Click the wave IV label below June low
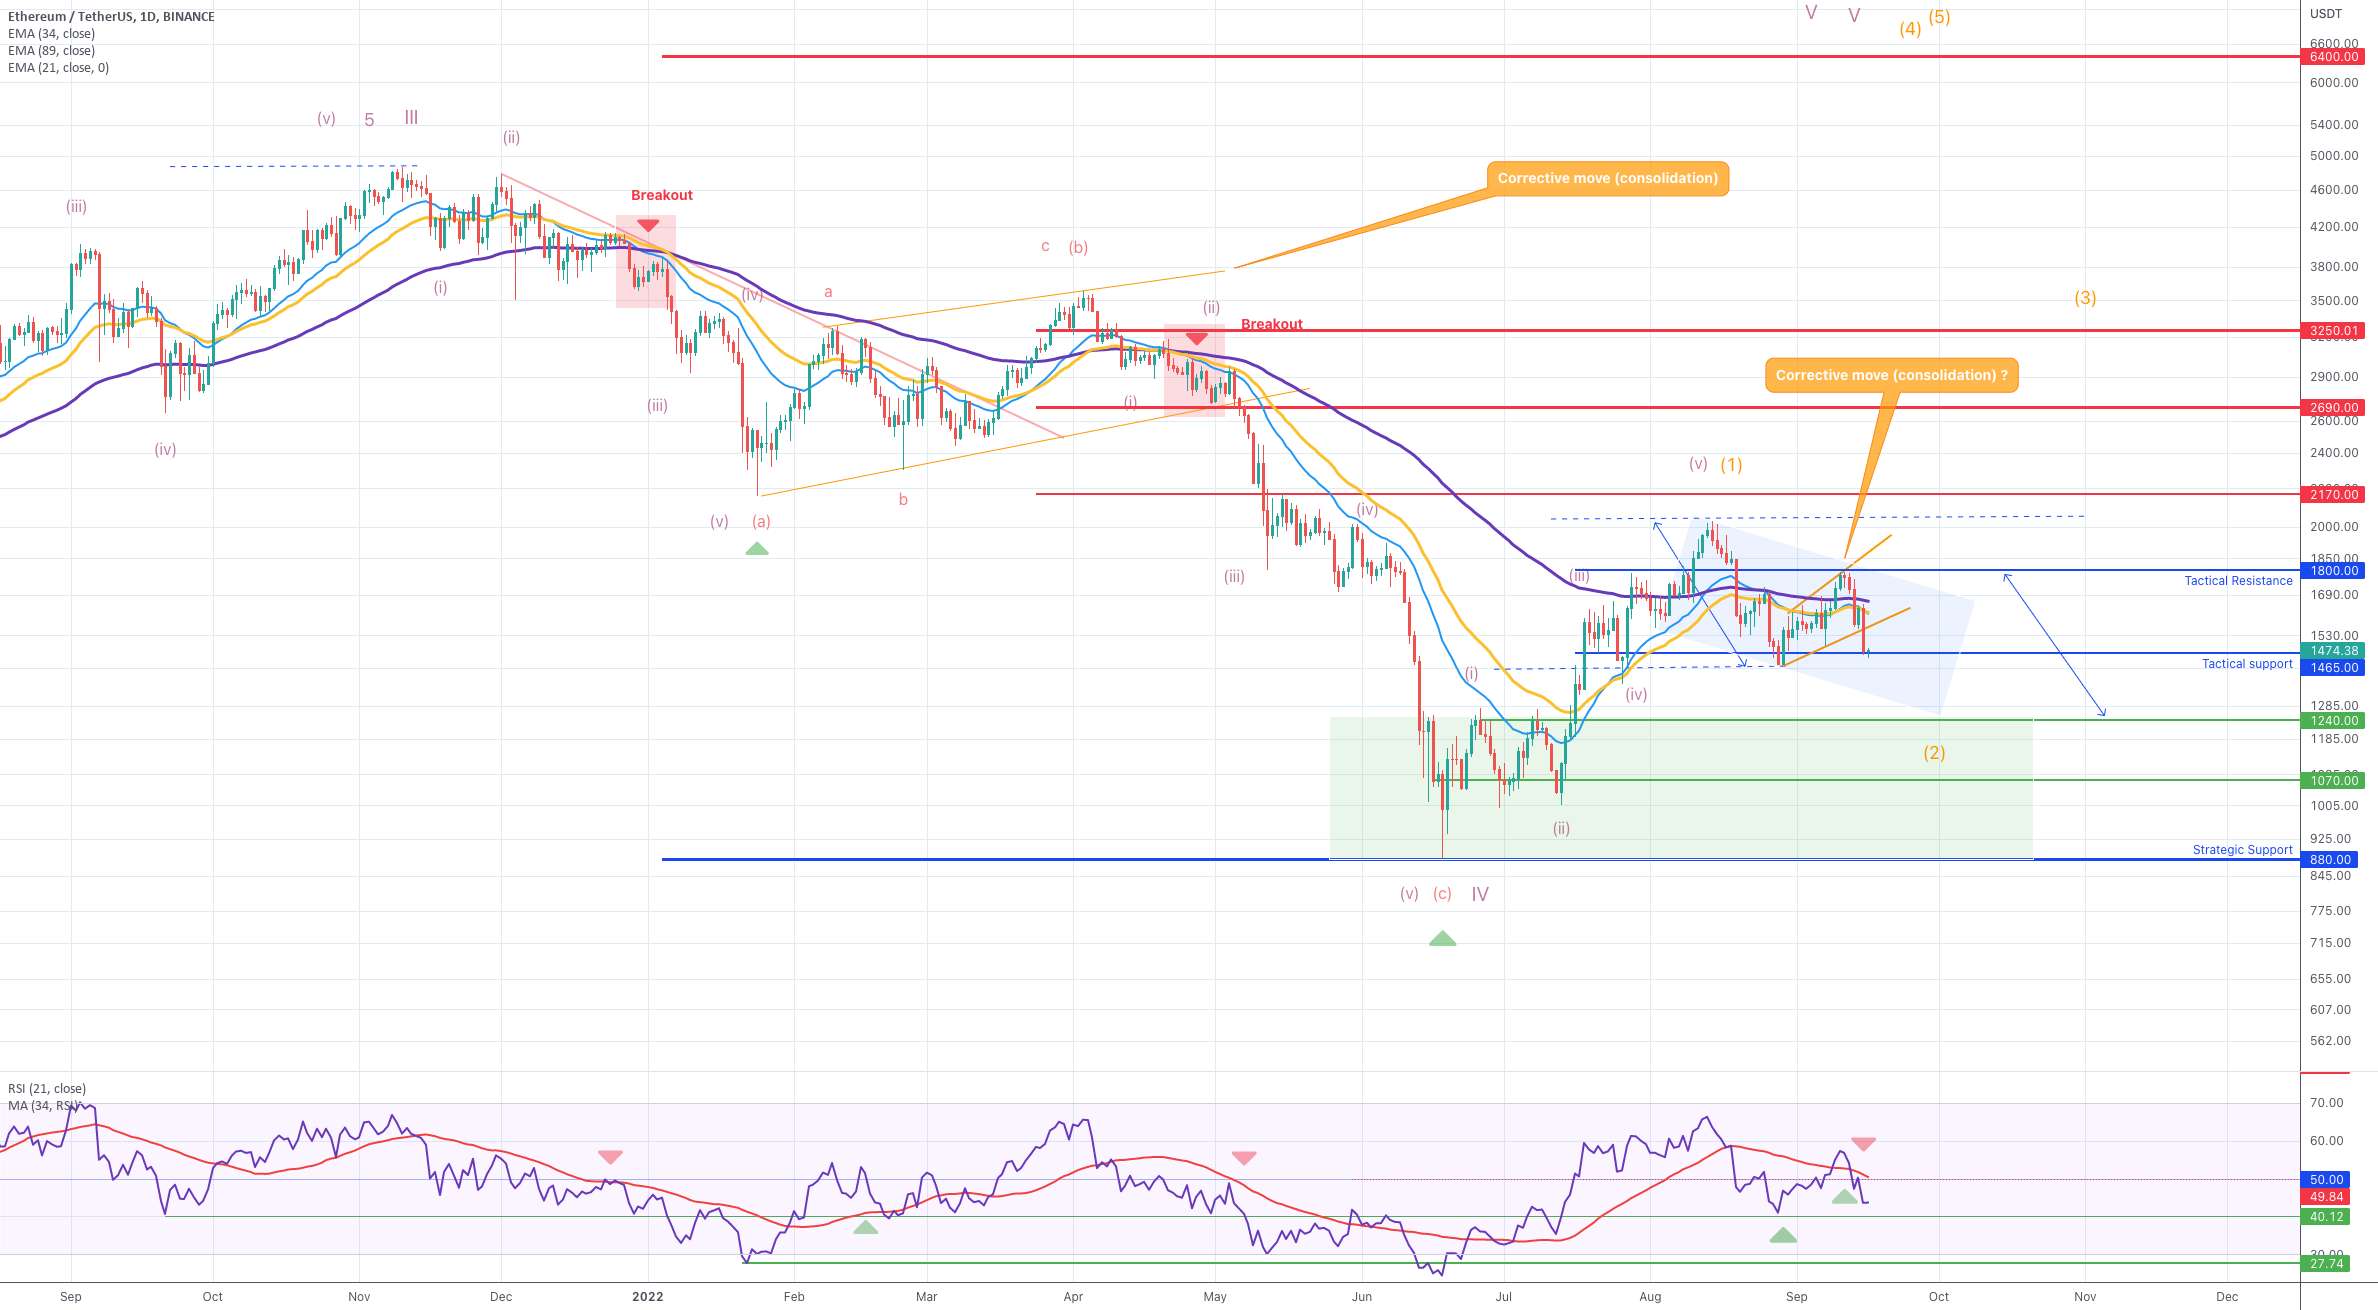Screen dimensions: 2378x1310 coord(1480,895)
